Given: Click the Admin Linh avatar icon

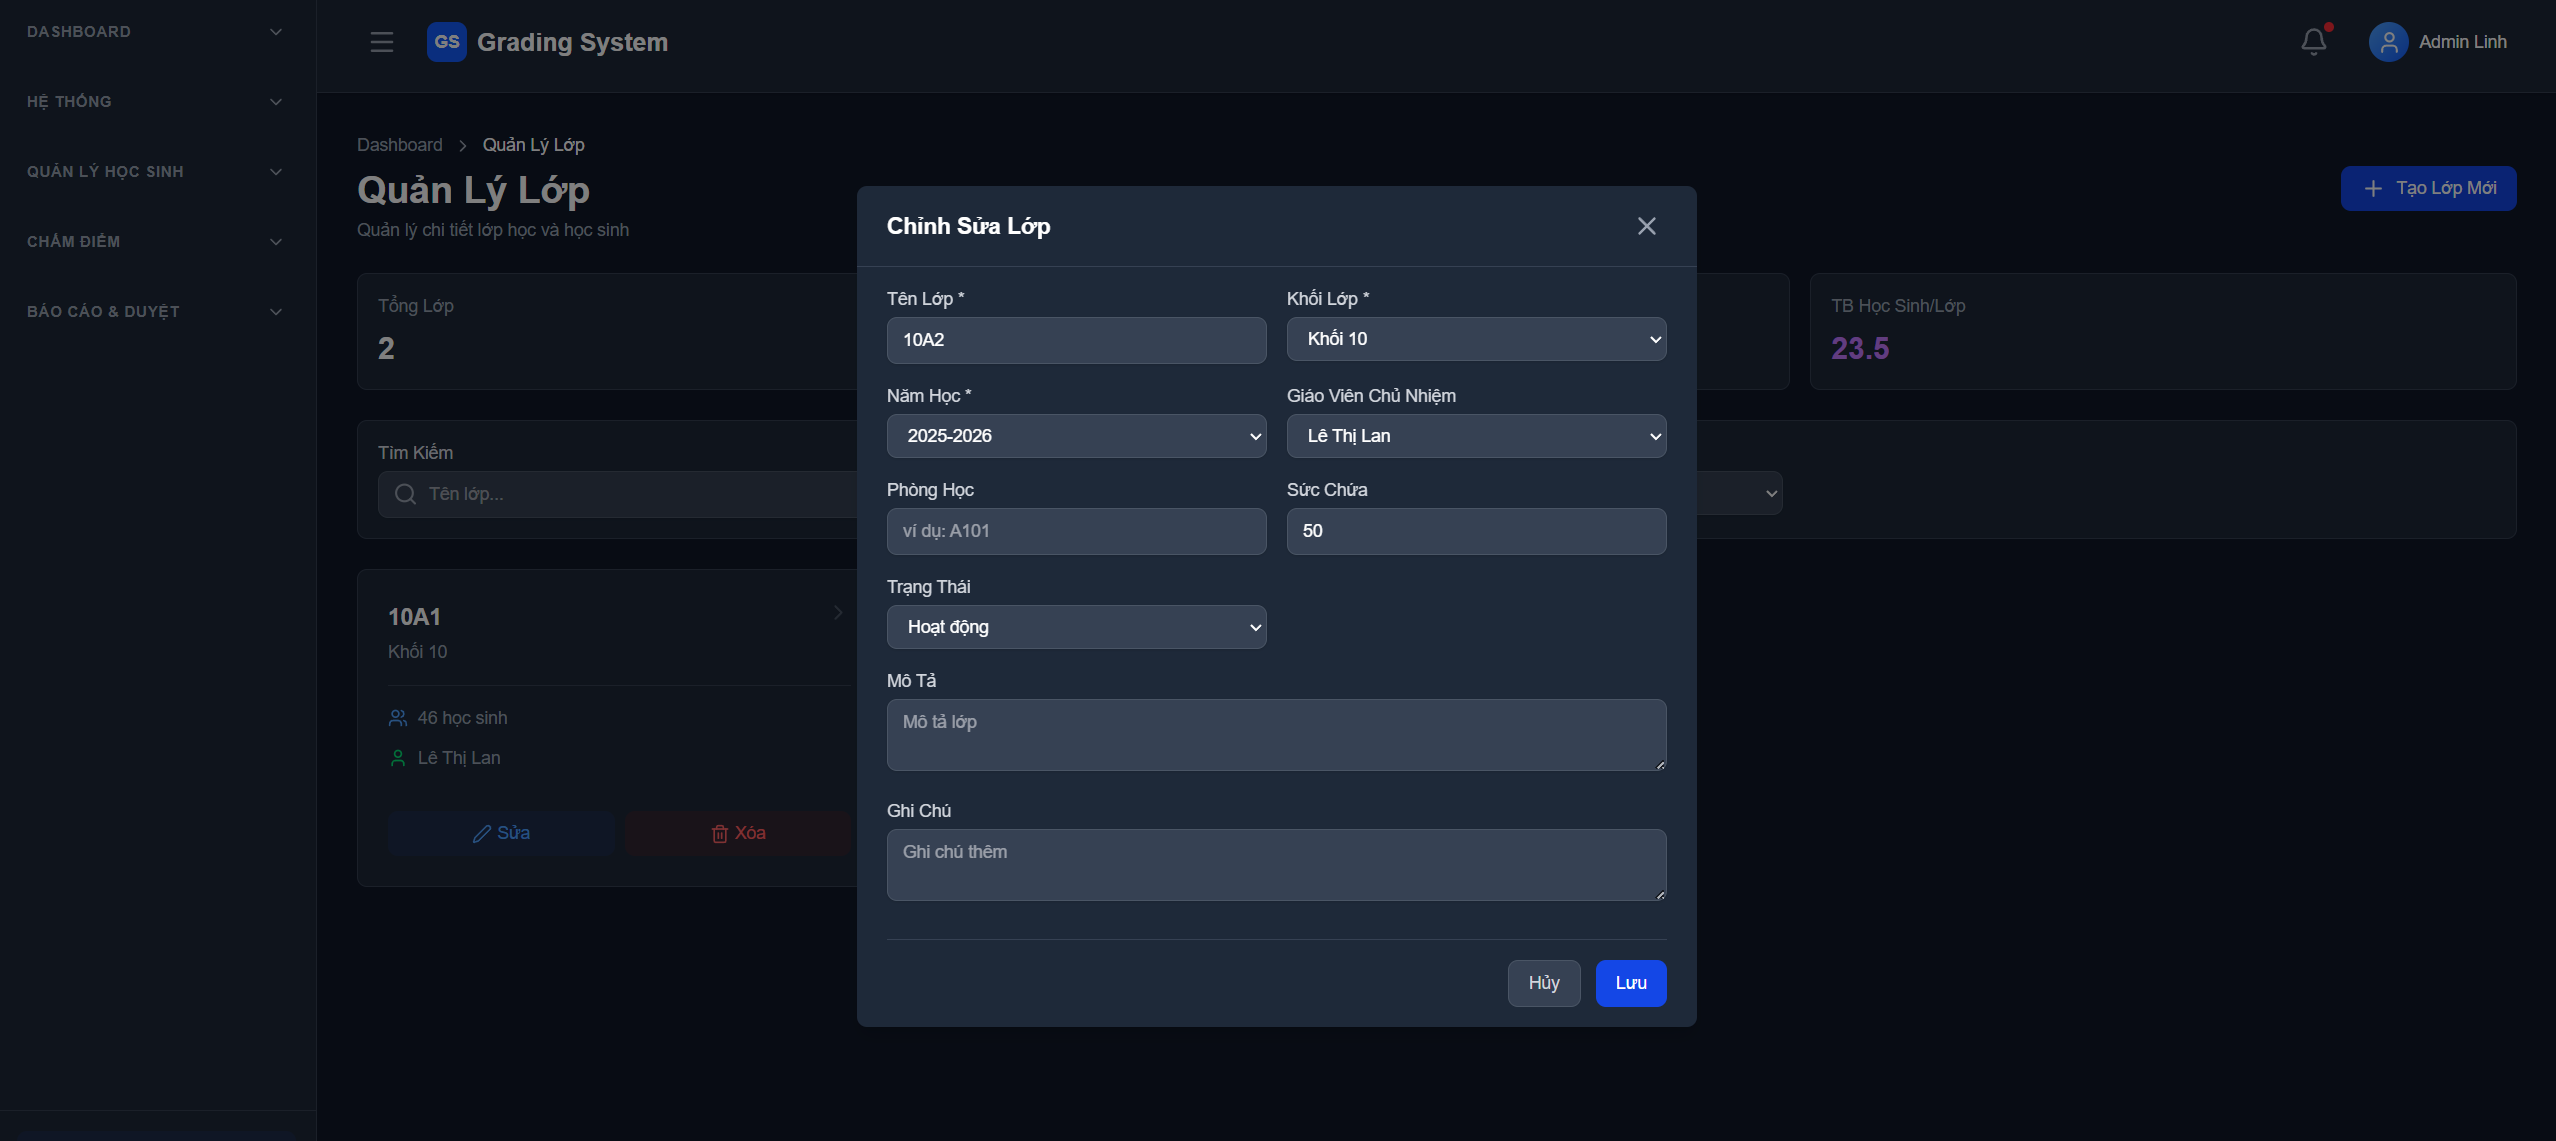Looking at the screenshot, I should pyautogui.click(x=2388, y=42).
